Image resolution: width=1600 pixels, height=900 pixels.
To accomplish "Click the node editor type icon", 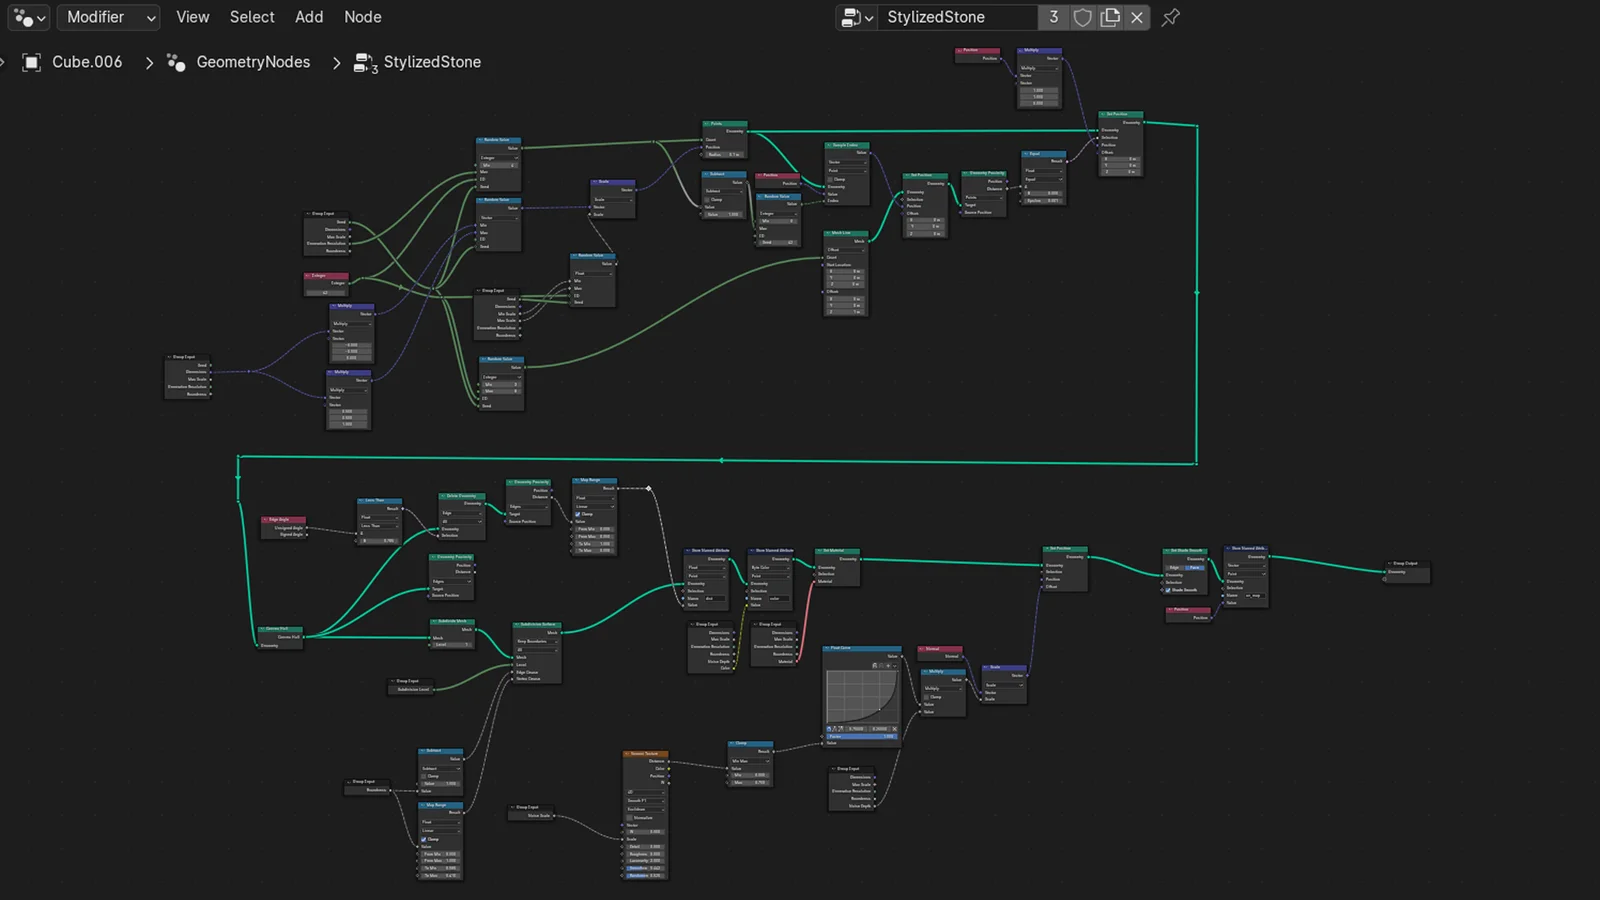I will coord(22,17).
